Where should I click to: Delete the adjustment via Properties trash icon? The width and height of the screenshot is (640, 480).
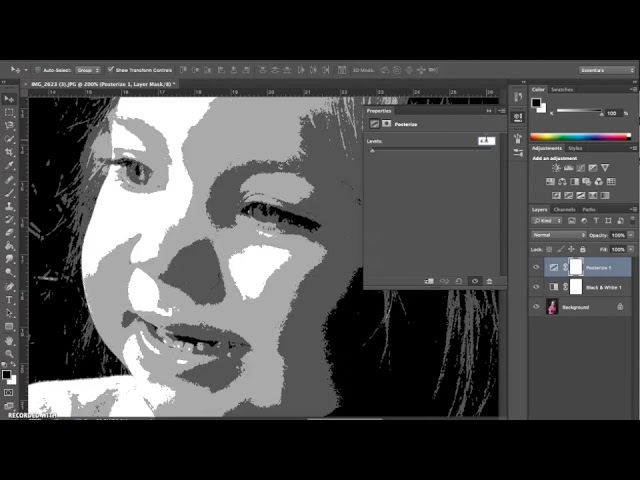click(489, 281)
